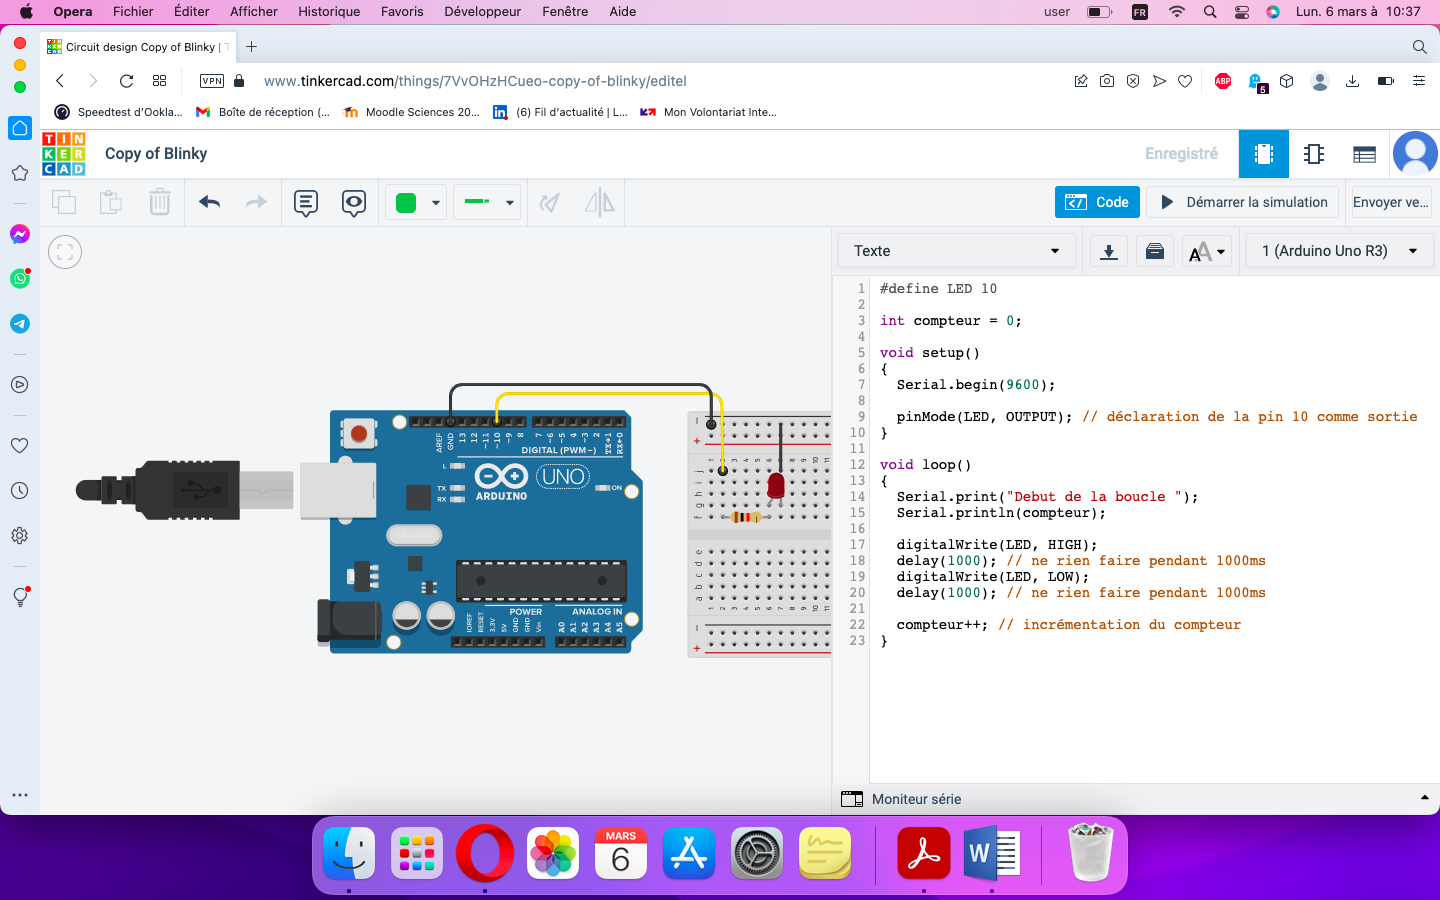Screen dimensions: 1440x900
Task: Switch to circuit view icon
Action: tap(1264, 154)
